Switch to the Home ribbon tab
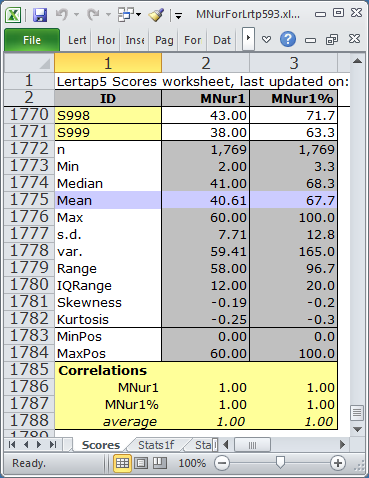 [106, 40]
